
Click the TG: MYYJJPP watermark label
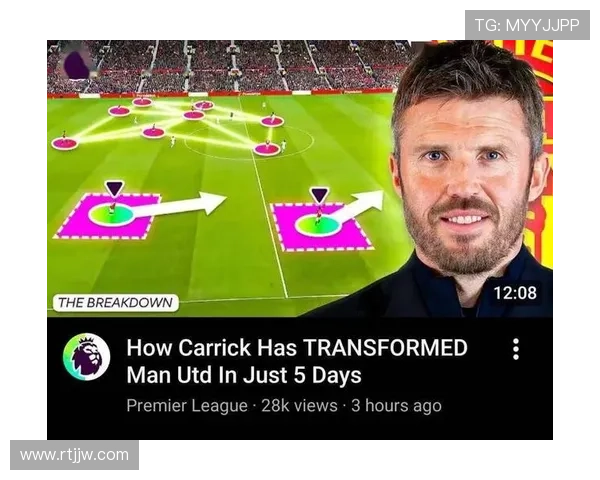point(527,25)
